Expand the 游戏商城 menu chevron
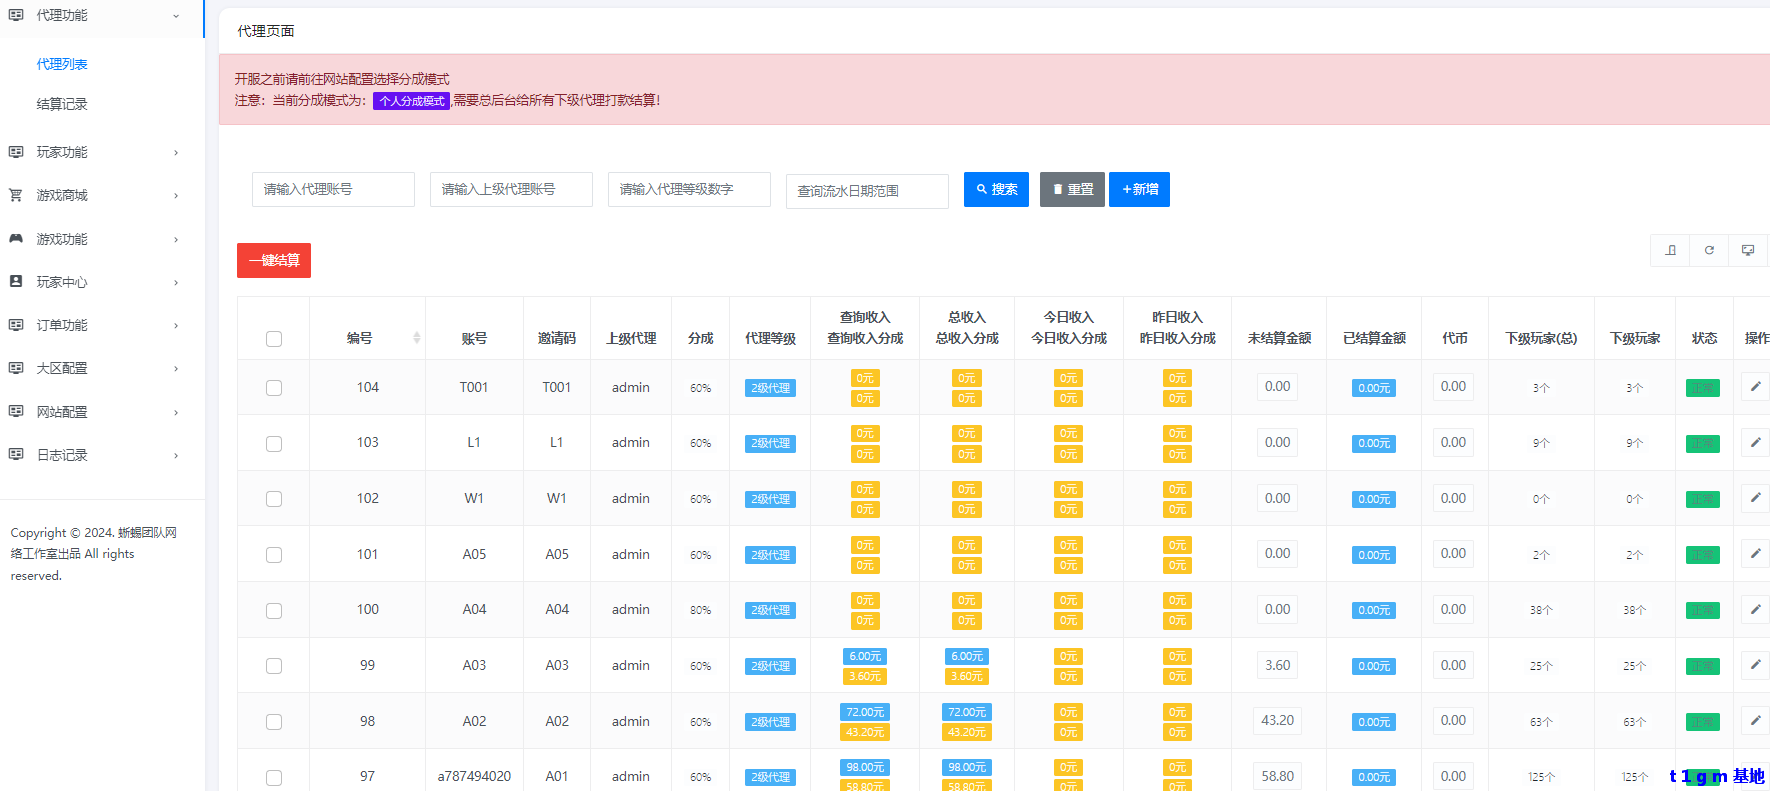Image resolution: width=1770 pixels, height=791 pixels. (x=176, y=196)
